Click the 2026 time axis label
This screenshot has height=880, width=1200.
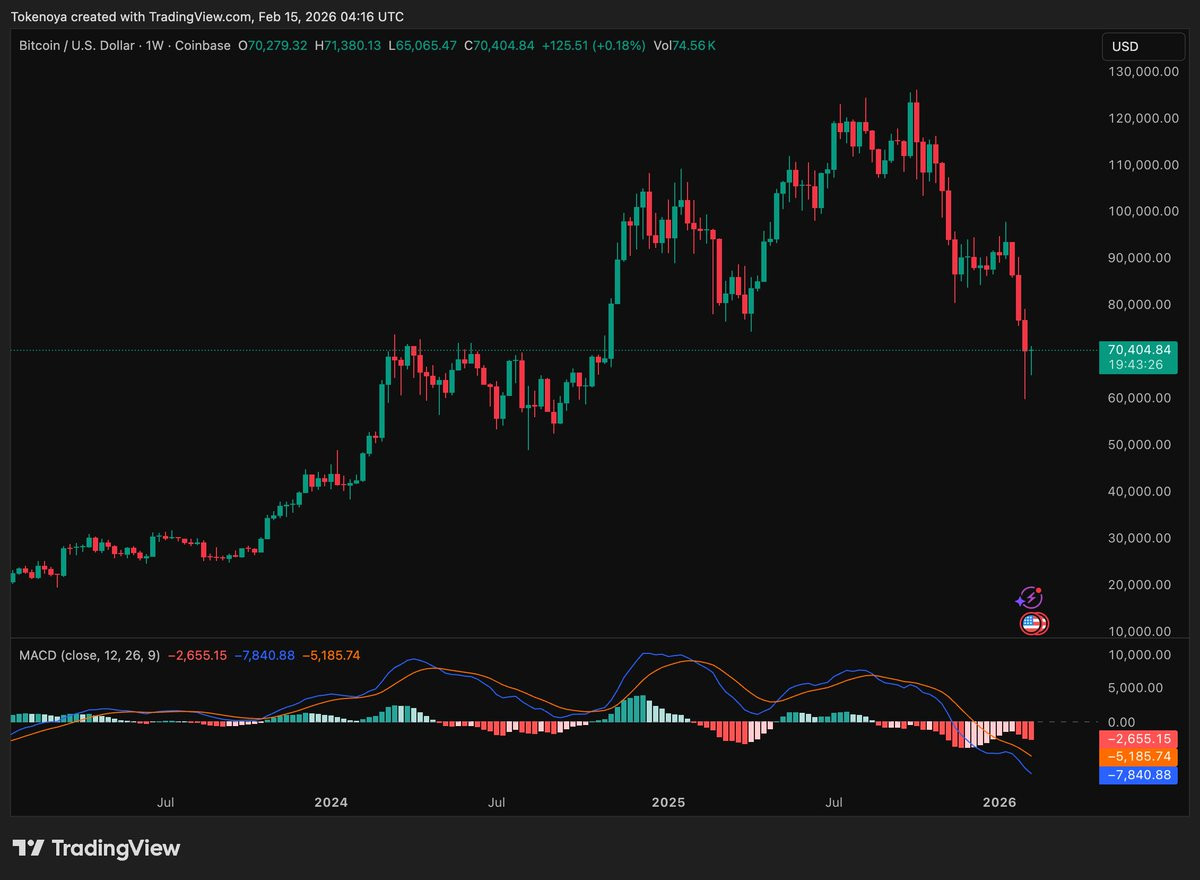click(x=1000, y=802)
